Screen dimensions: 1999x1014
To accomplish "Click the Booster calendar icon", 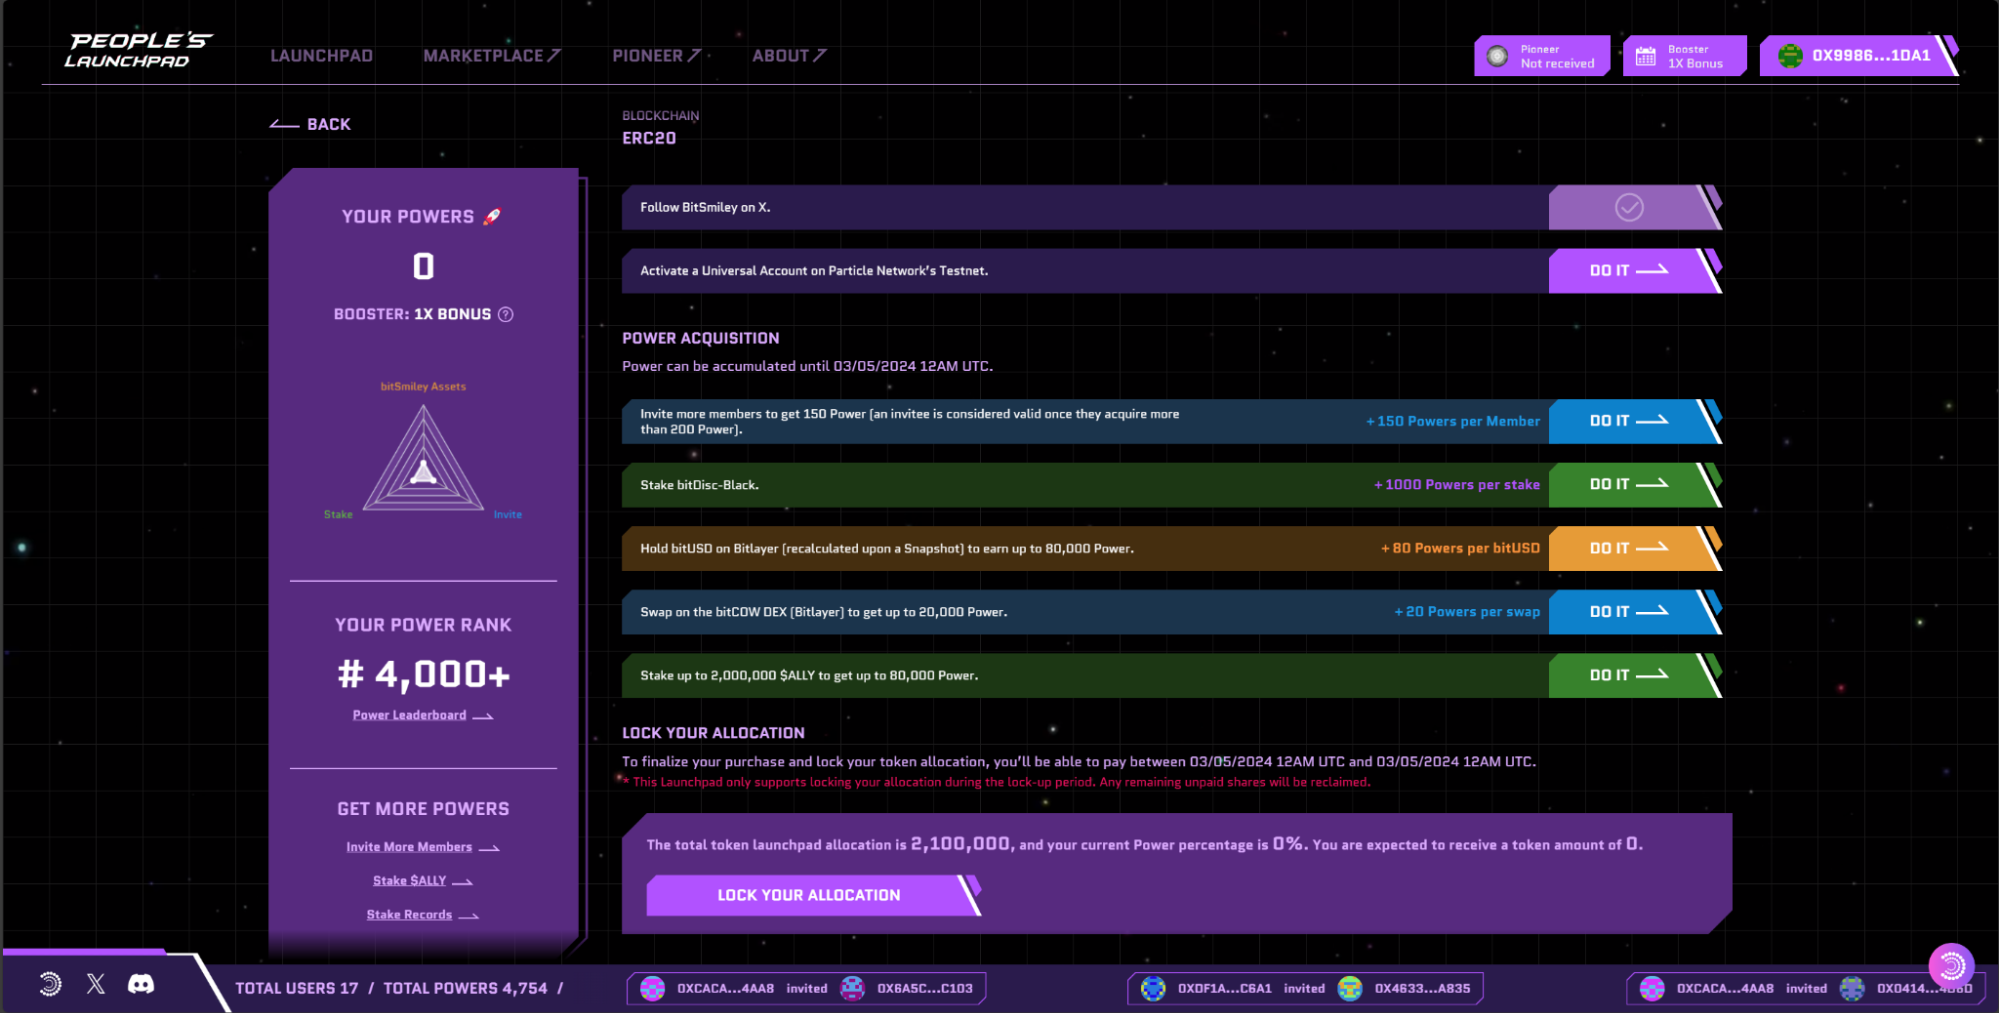I will click(1645, 56).
